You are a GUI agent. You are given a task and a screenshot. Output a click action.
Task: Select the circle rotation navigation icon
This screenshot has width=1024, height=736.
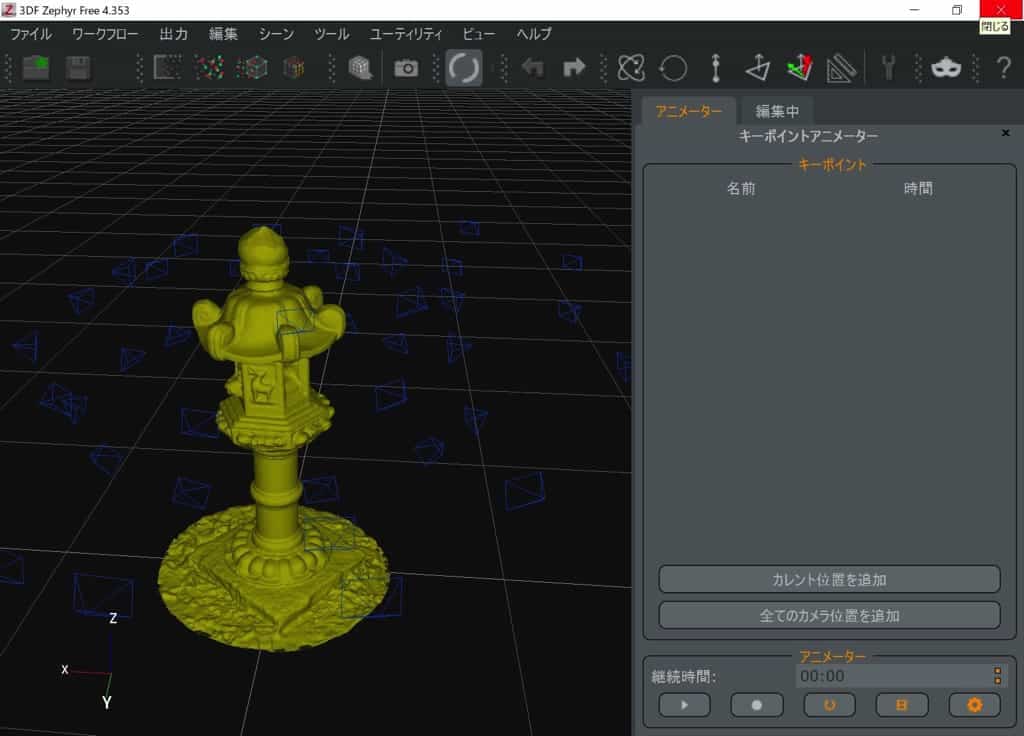coord(673,67)
